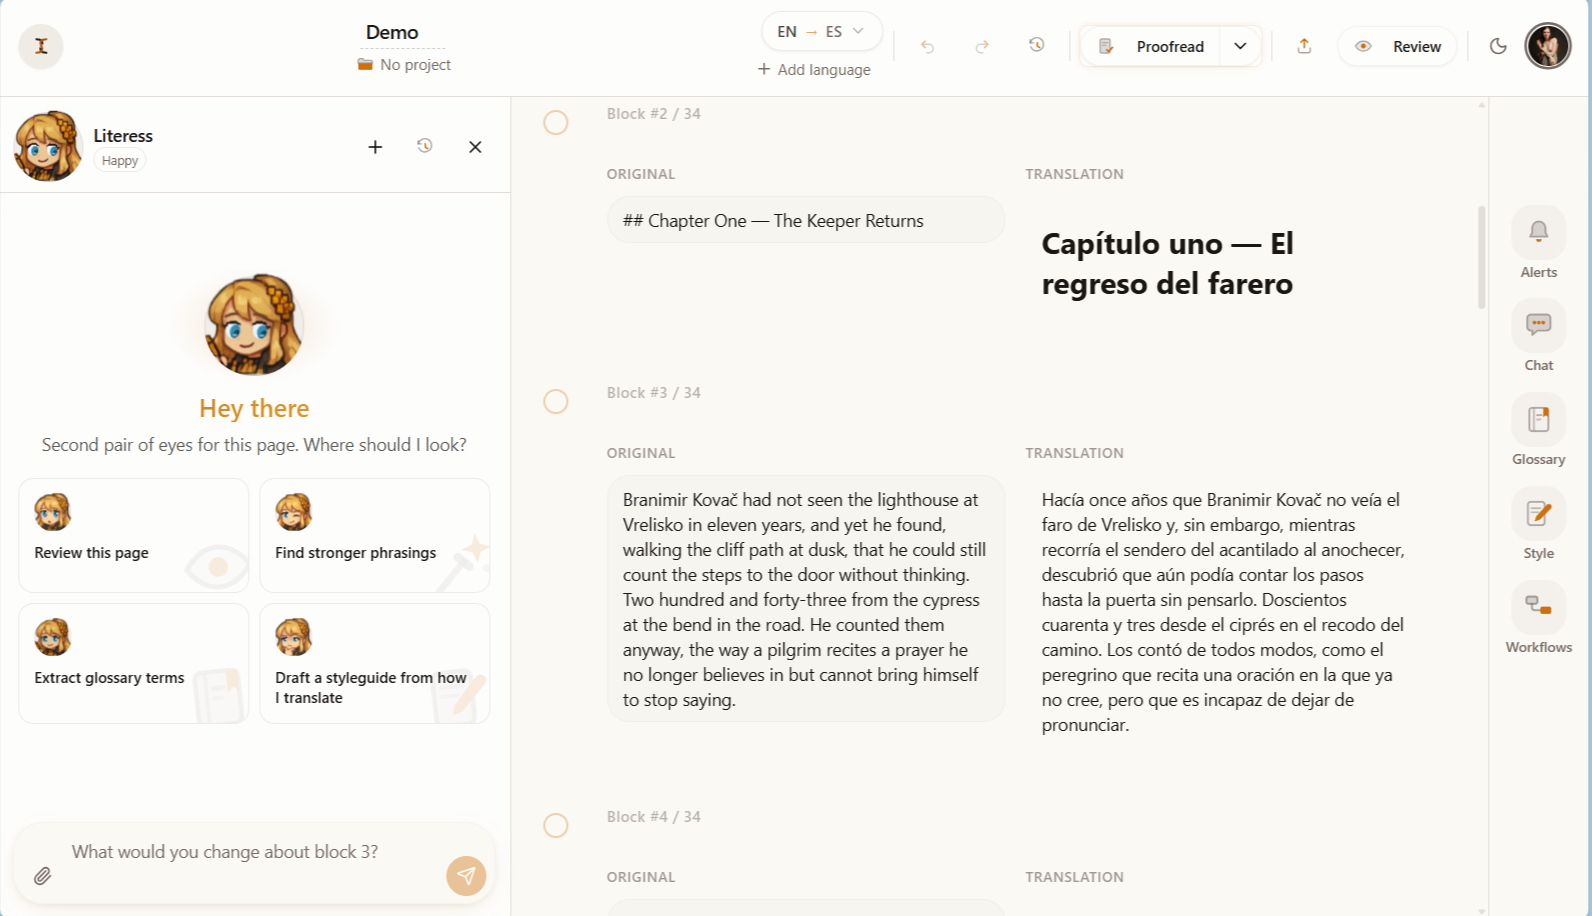The width and height of the screenshot is (1592, 916).
Task: Mark Block #4 circle as done
Action: point(556,826)
